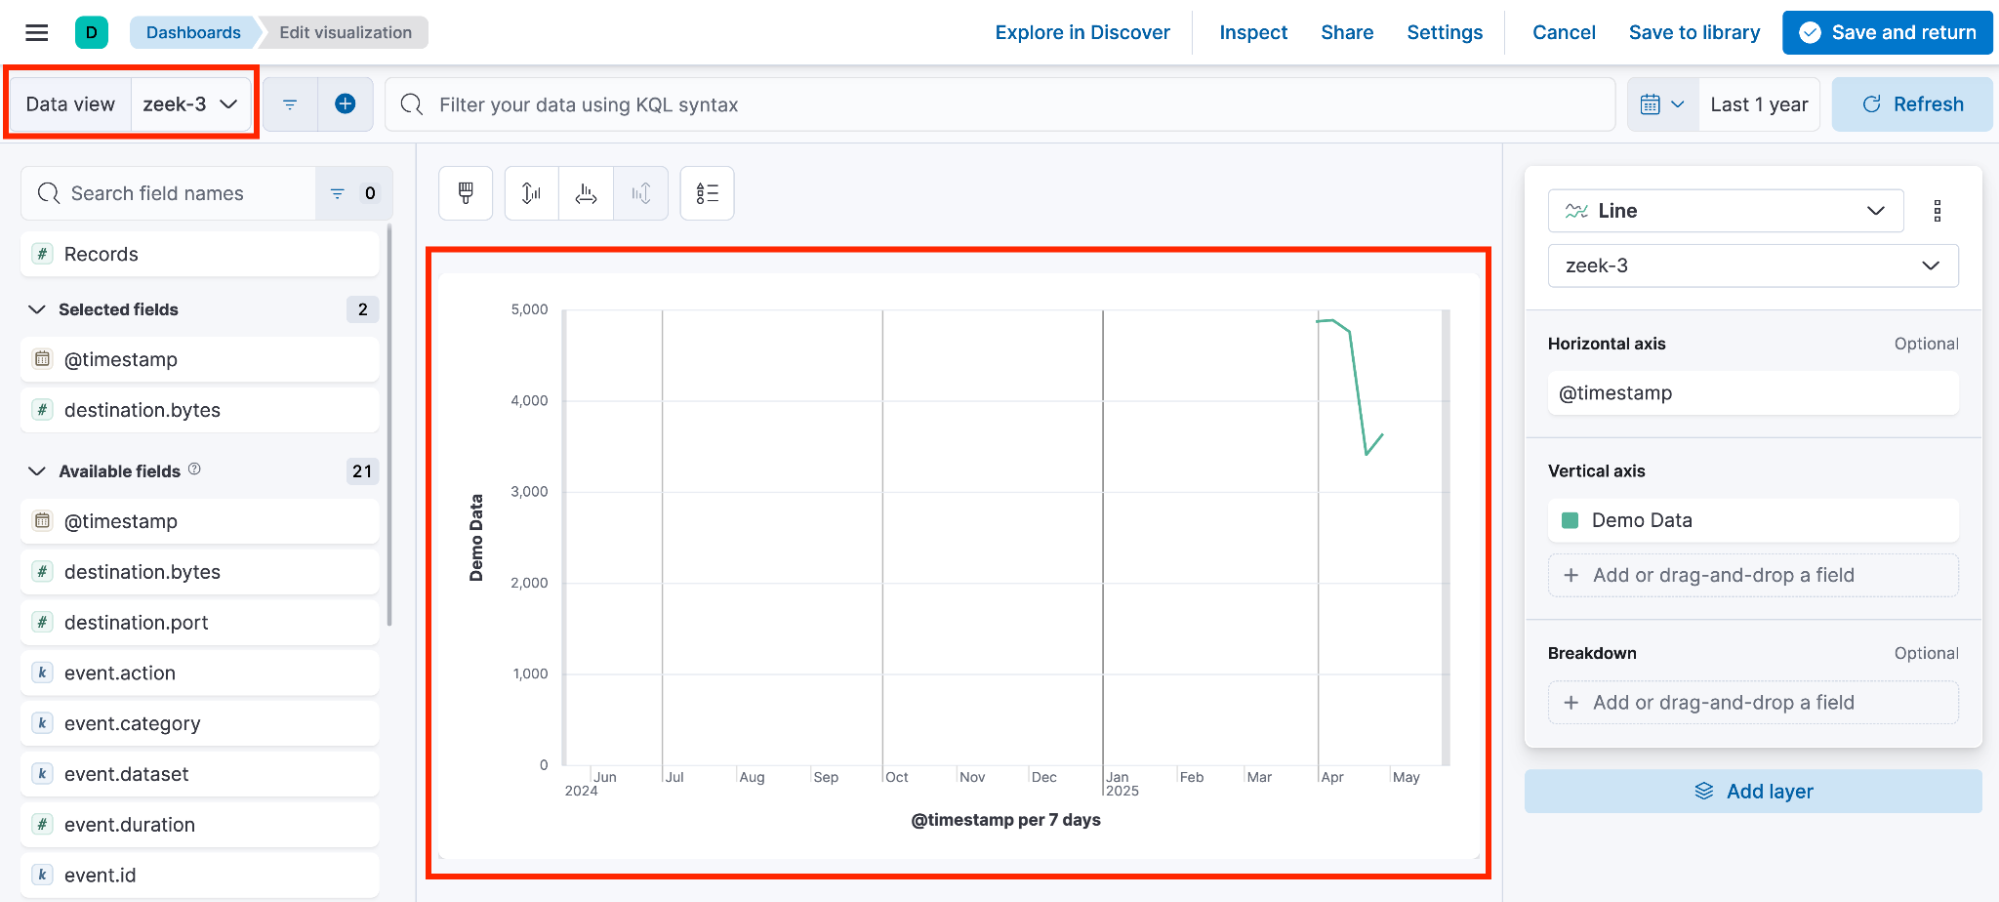Screen dimensions: 1999x902
Task: Open the calendar quick date menu
Action: click(x=1662, y=104)
